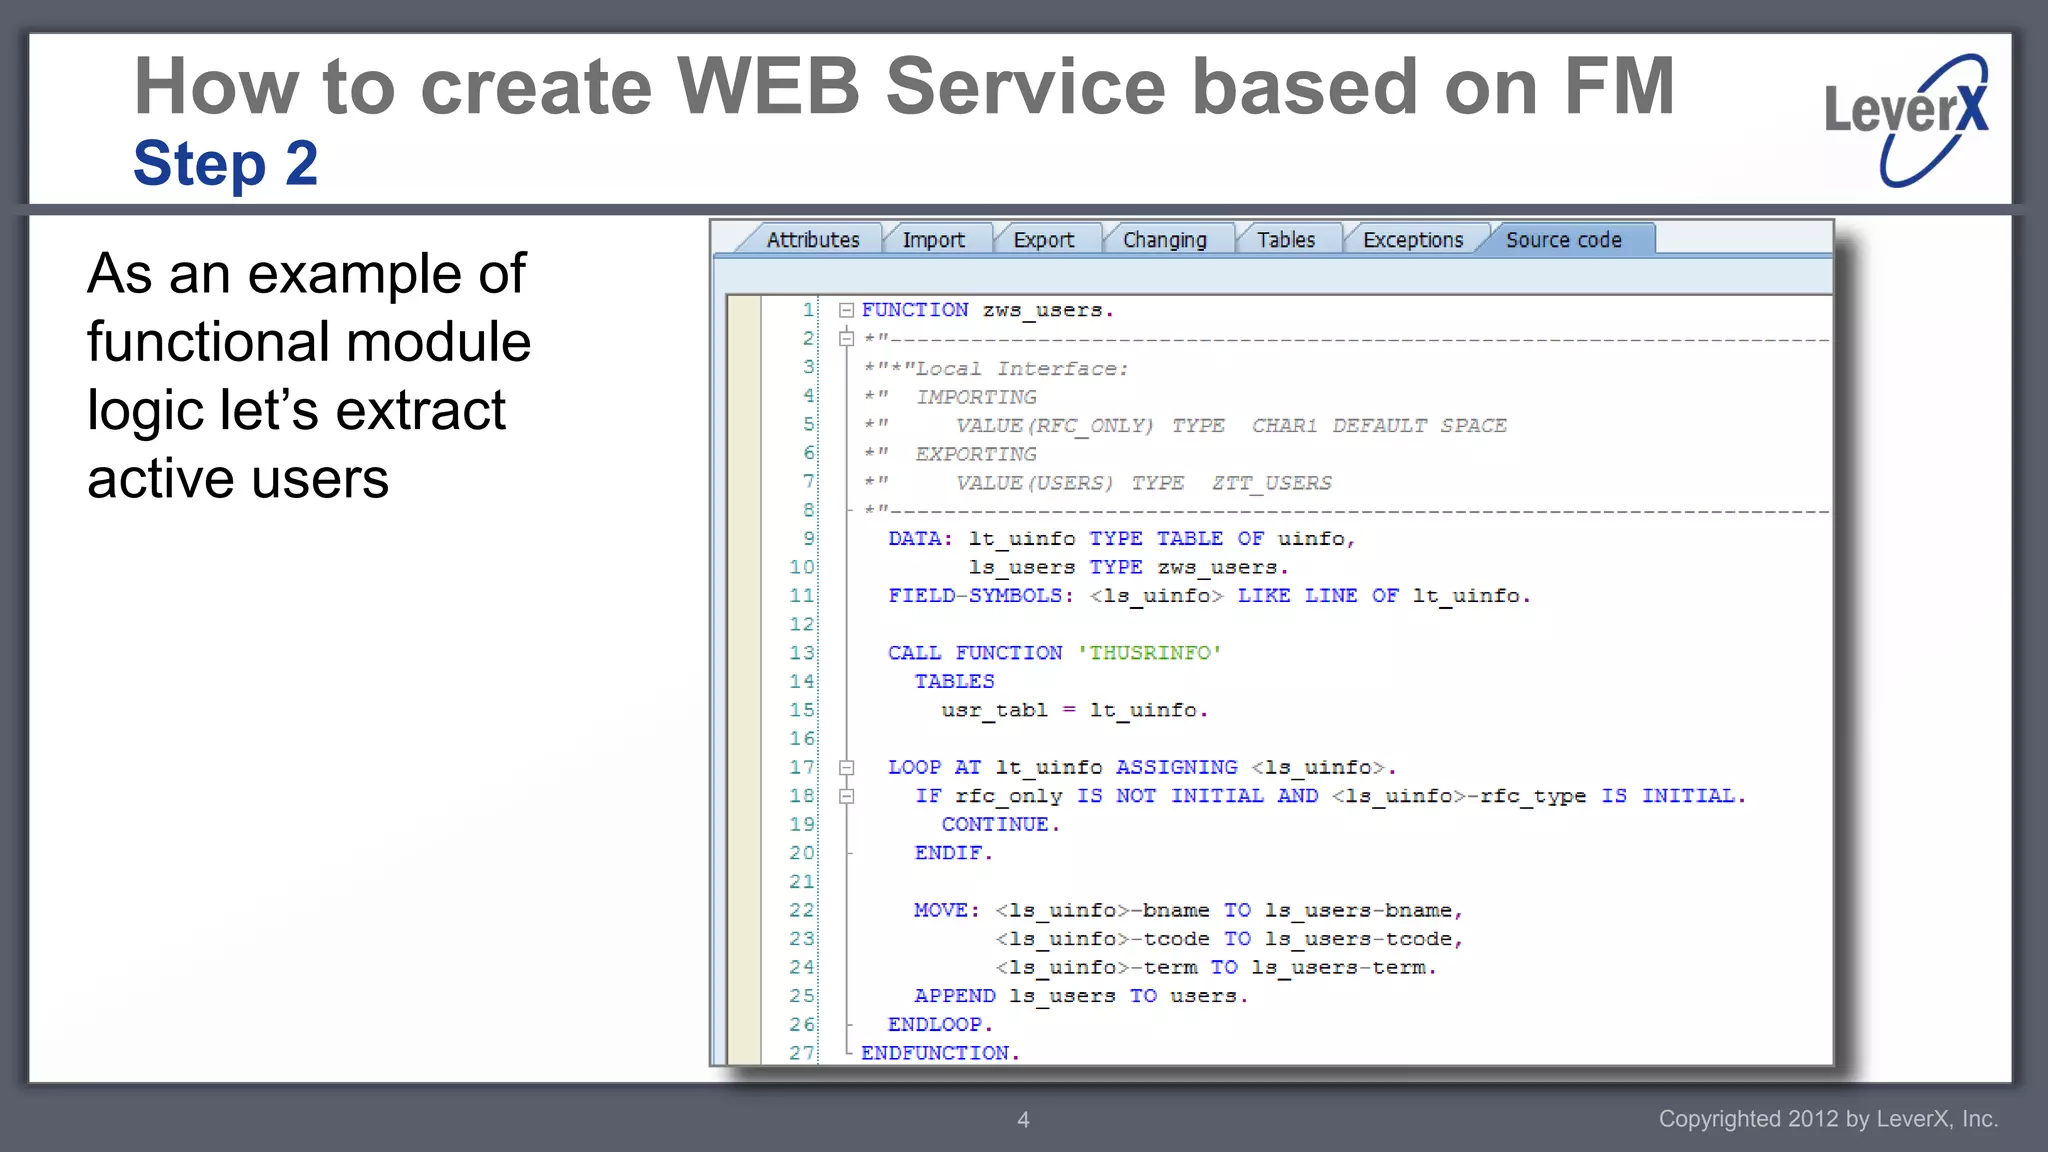Click the APPEND ls_users TO users line

click(x=1081, y=996)
